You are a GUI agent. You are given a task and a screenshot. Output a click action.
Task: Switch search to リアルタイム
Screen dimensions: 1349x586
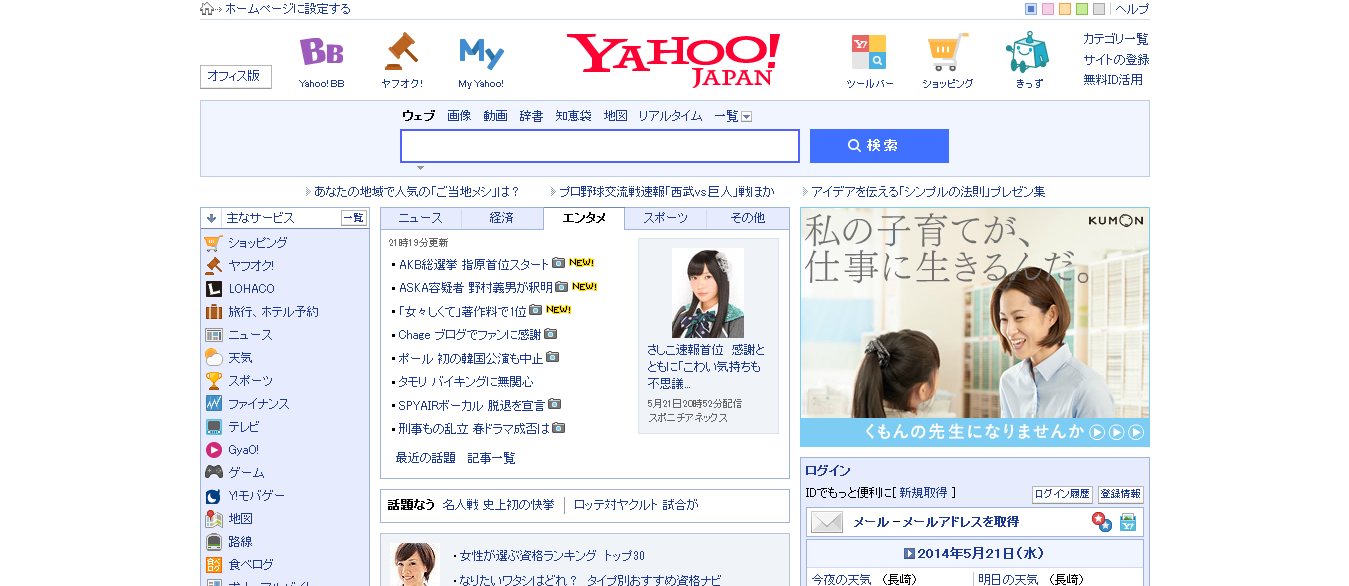(x=670, y=116)
